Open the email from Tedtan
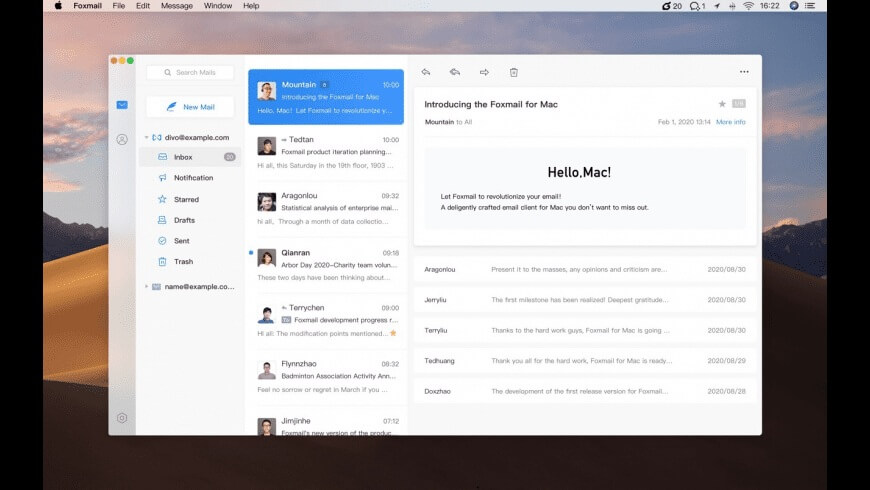Image resolution: width=870 pixels, height=490 pixels. [326, 153]
